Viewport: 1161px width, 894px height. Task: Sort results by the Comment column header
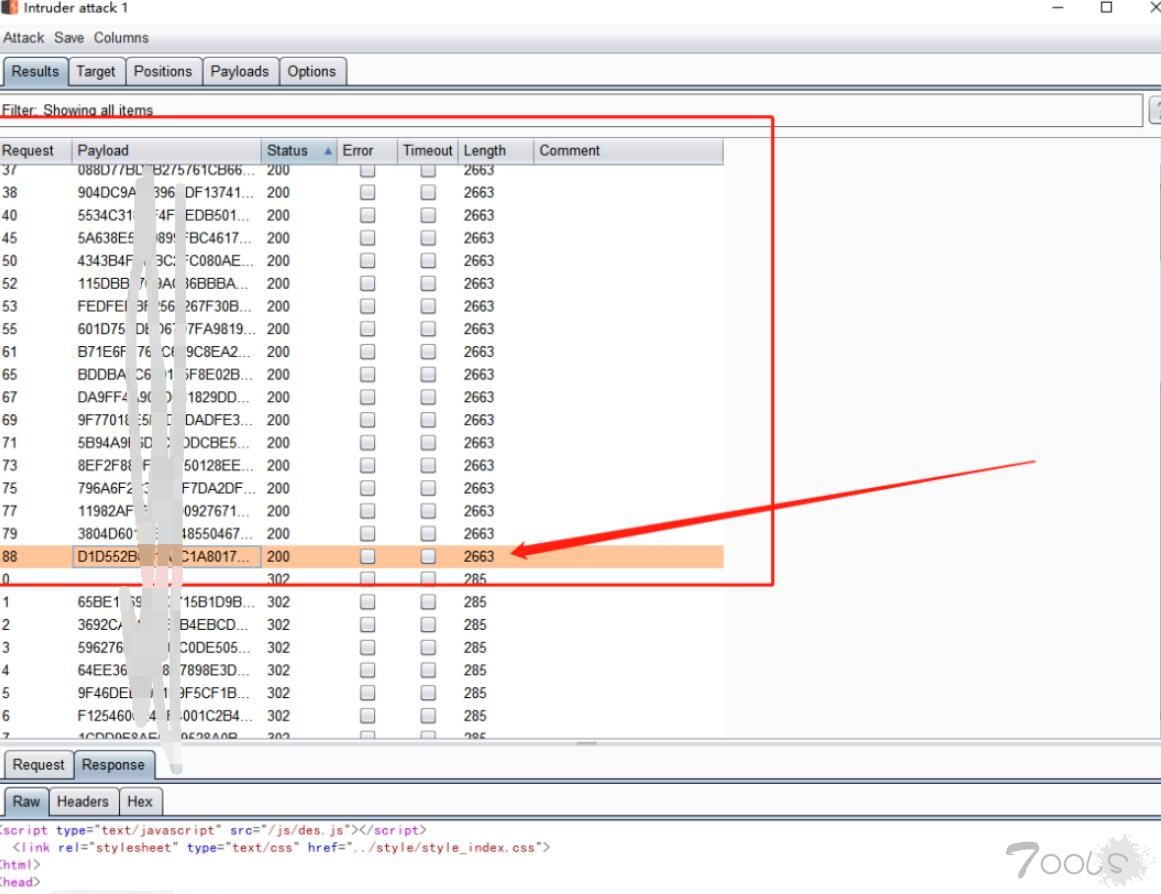(x=629, y=150)
